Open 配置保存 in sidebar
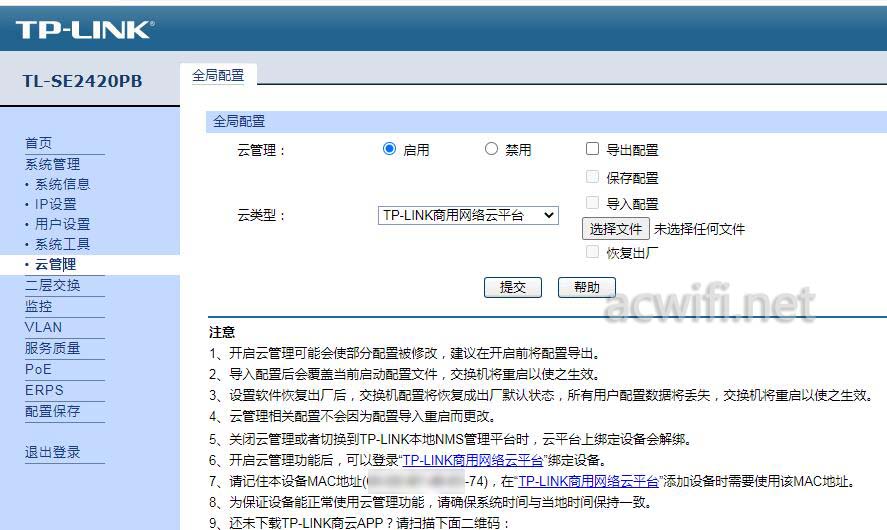This screenshot has height=530, width=887. (x=53, y=411)
